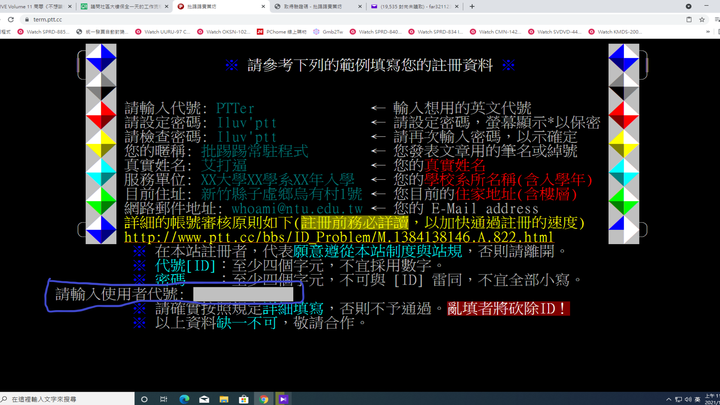This screenshot has height=405, width=720.
Task: Open File Explorer from the taskbar
Action: pos(224,399)
